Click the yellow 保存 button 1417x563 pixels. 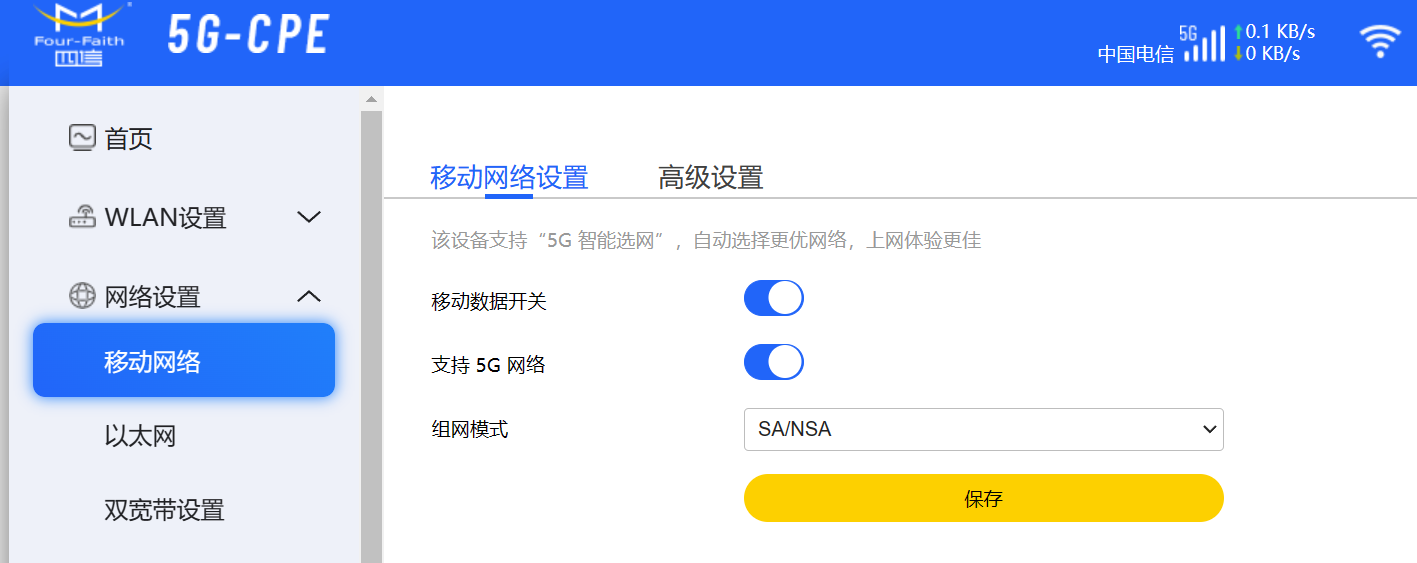tap(984, 498)
